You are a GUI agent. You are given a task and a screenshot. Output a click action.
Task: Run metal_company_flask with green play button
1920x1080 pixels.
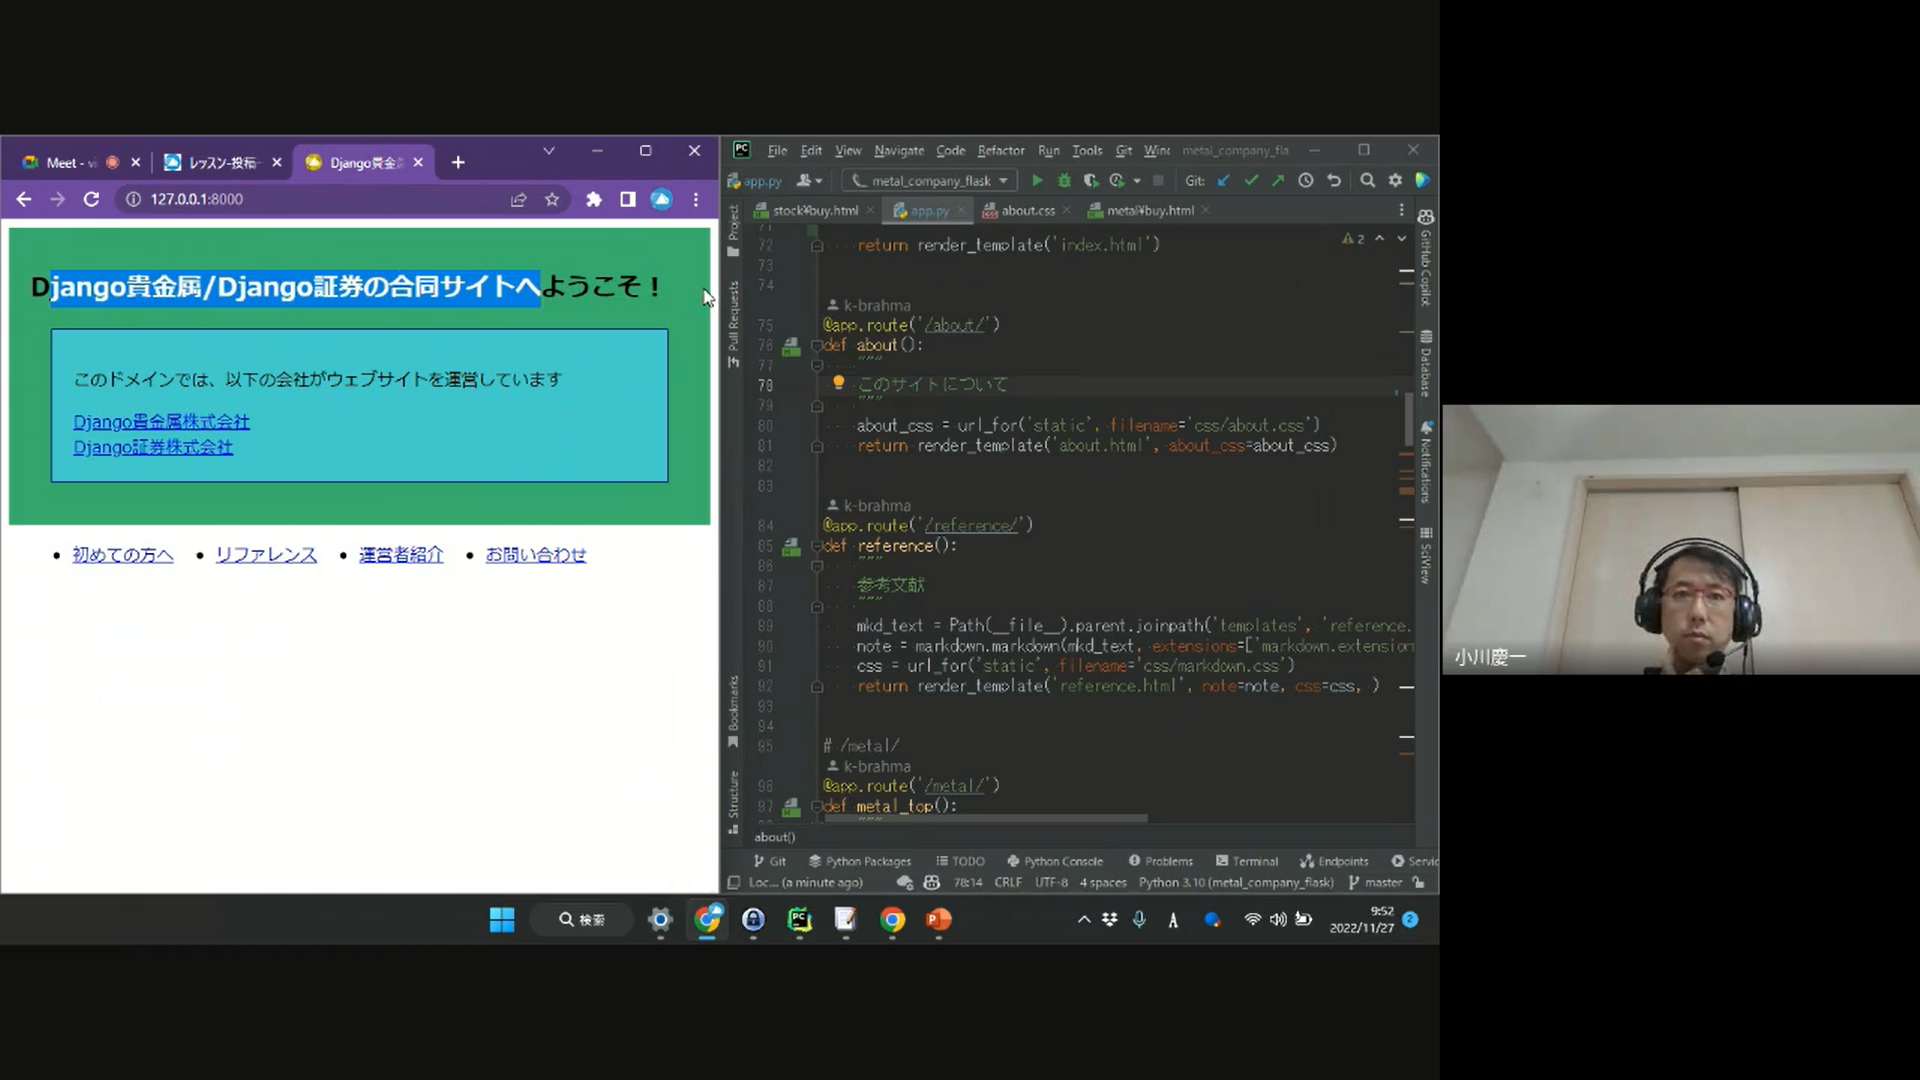[x=1037, y=181]
